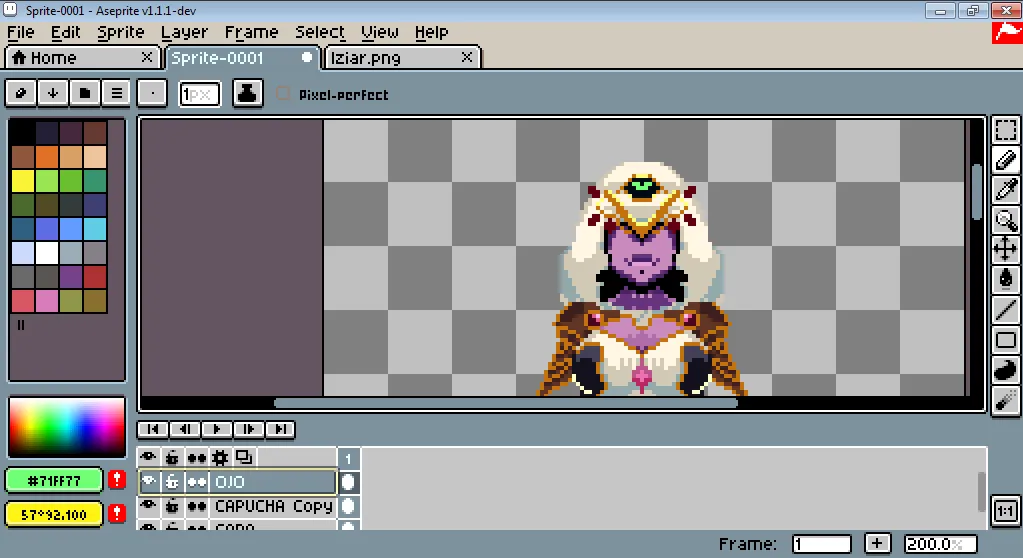Select the Contour tool
Viewport: 1023px width, 558px height.
[1005, 369]
